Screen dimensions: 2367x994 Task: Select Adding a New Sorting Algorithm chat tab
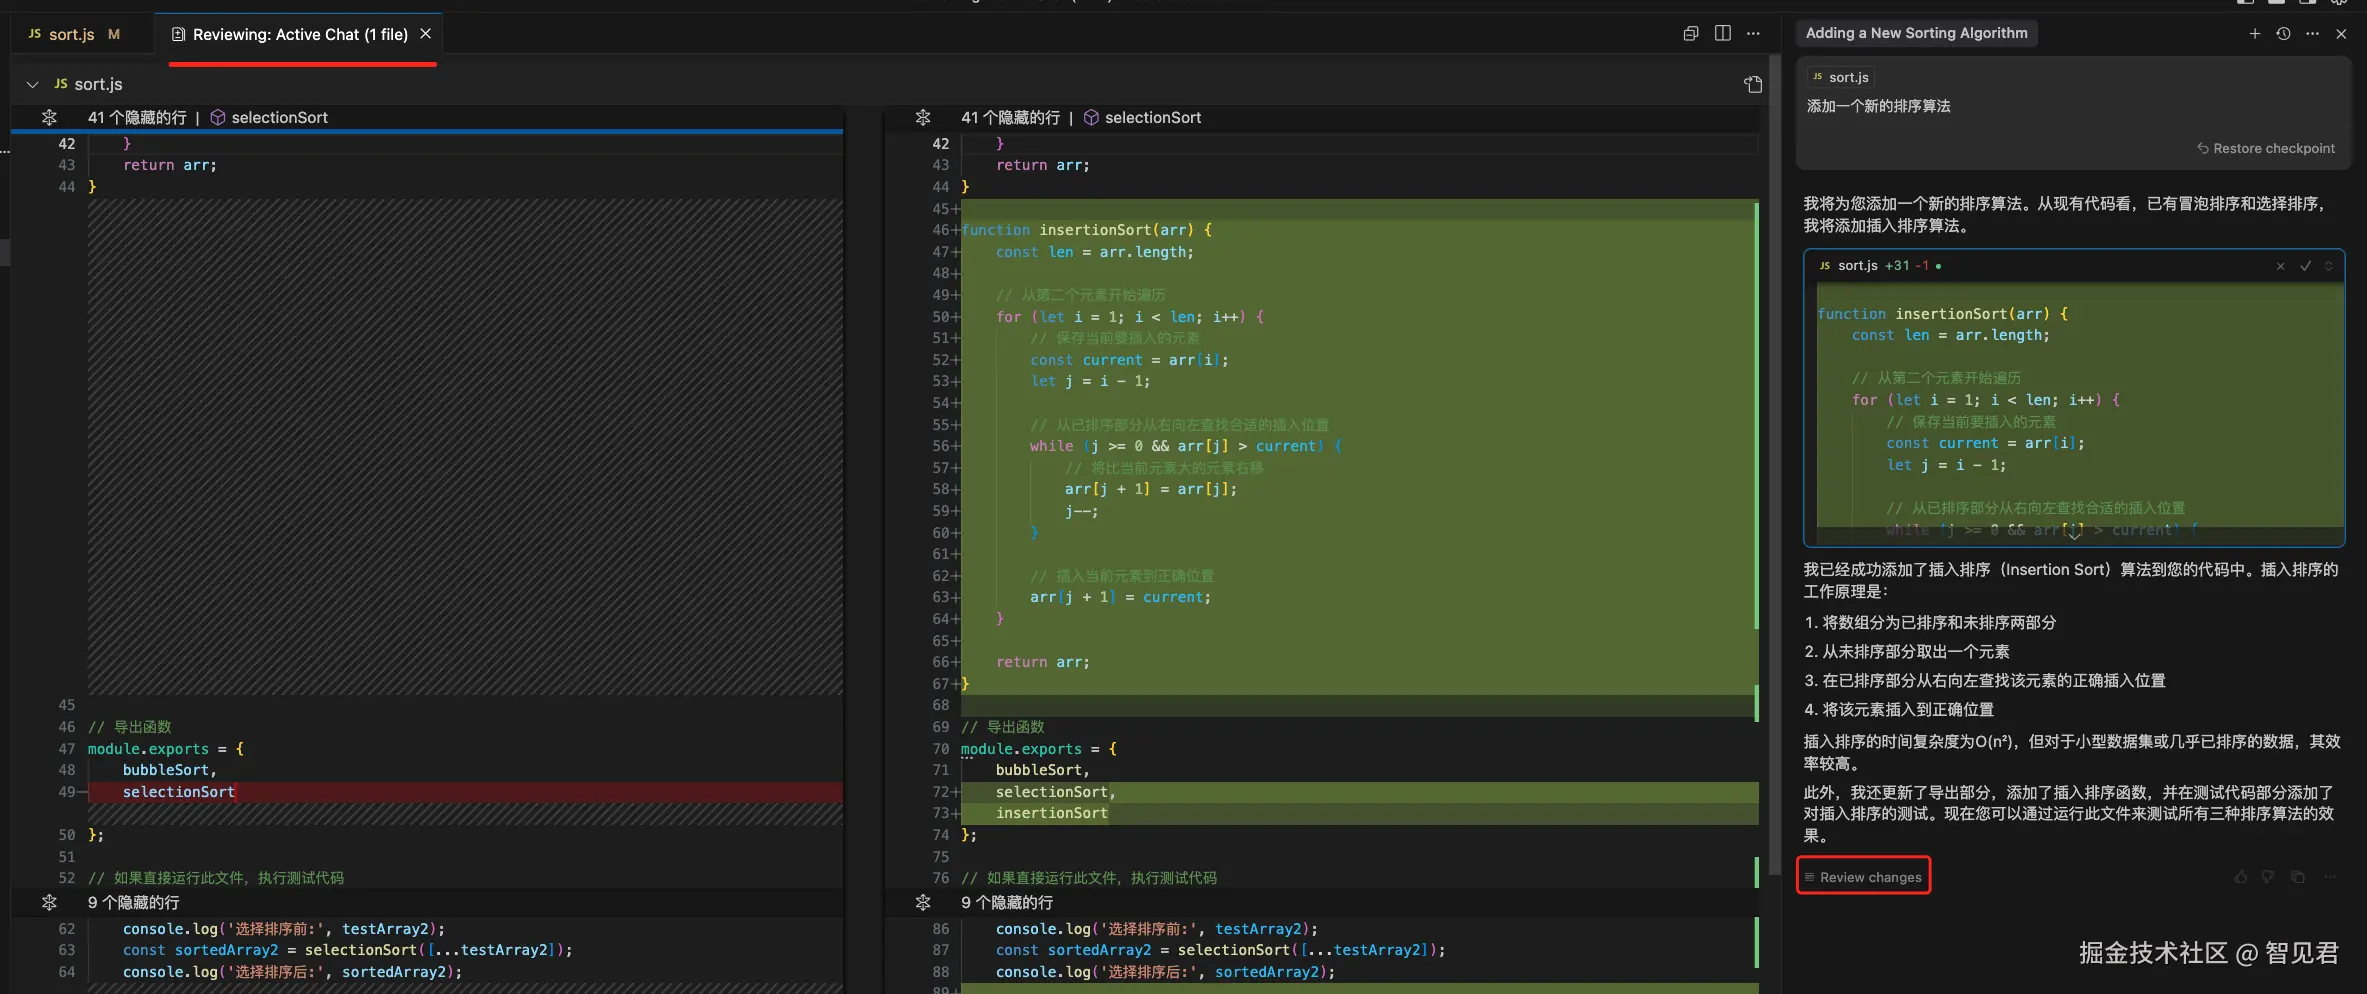1916,34
